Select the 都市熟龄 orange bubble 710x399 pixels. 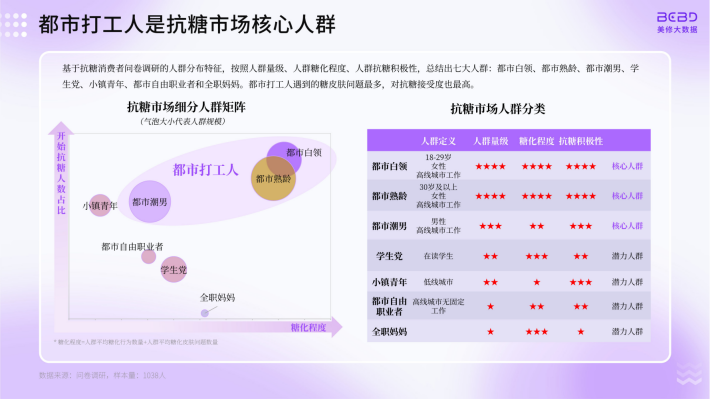pyautogui.click(x=273, y=178)
